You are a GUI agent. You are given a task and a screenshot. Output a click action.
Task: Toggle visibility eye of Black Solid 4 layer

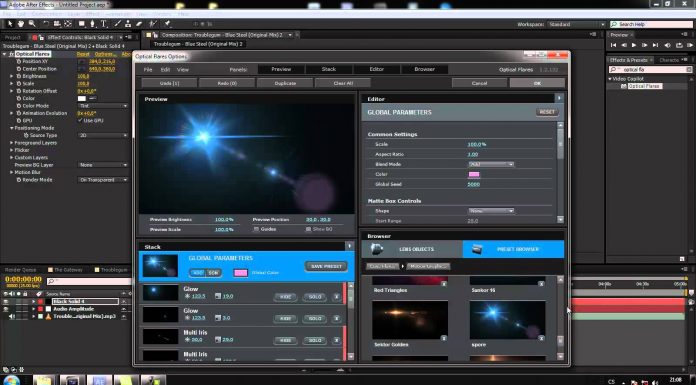6,302
